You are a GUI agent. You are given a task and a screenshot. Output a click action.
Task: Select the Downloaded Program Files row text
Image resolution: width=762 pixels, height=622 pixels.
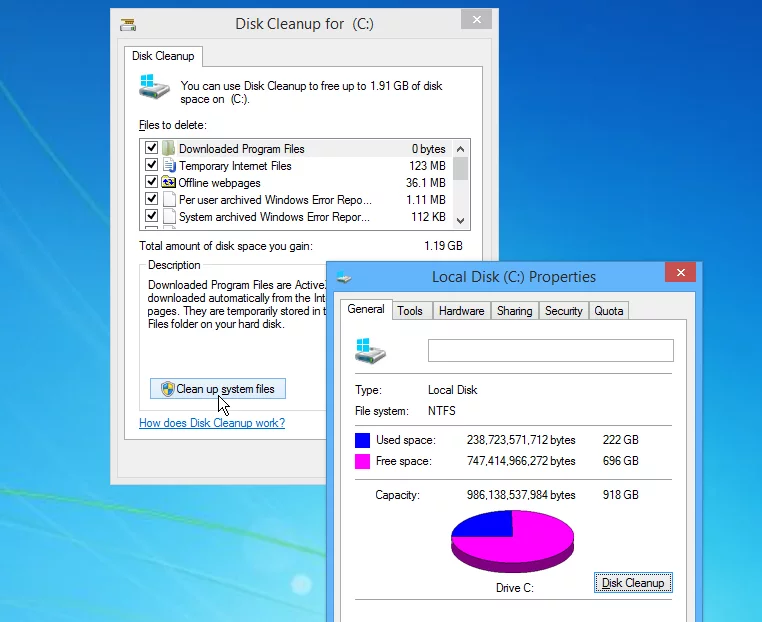(x=242, y=149)
